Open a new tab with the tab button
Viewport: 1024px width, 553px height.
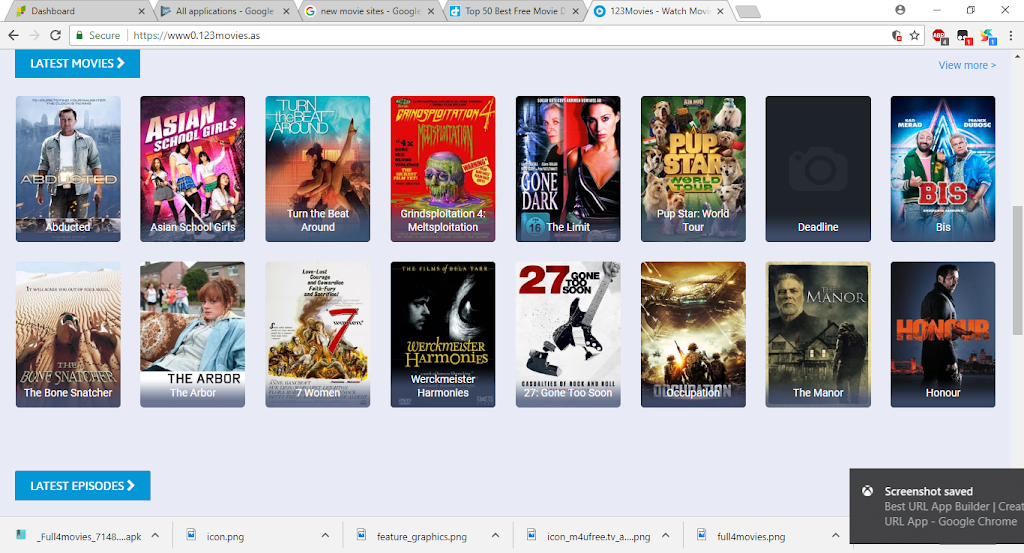[747, 11]
